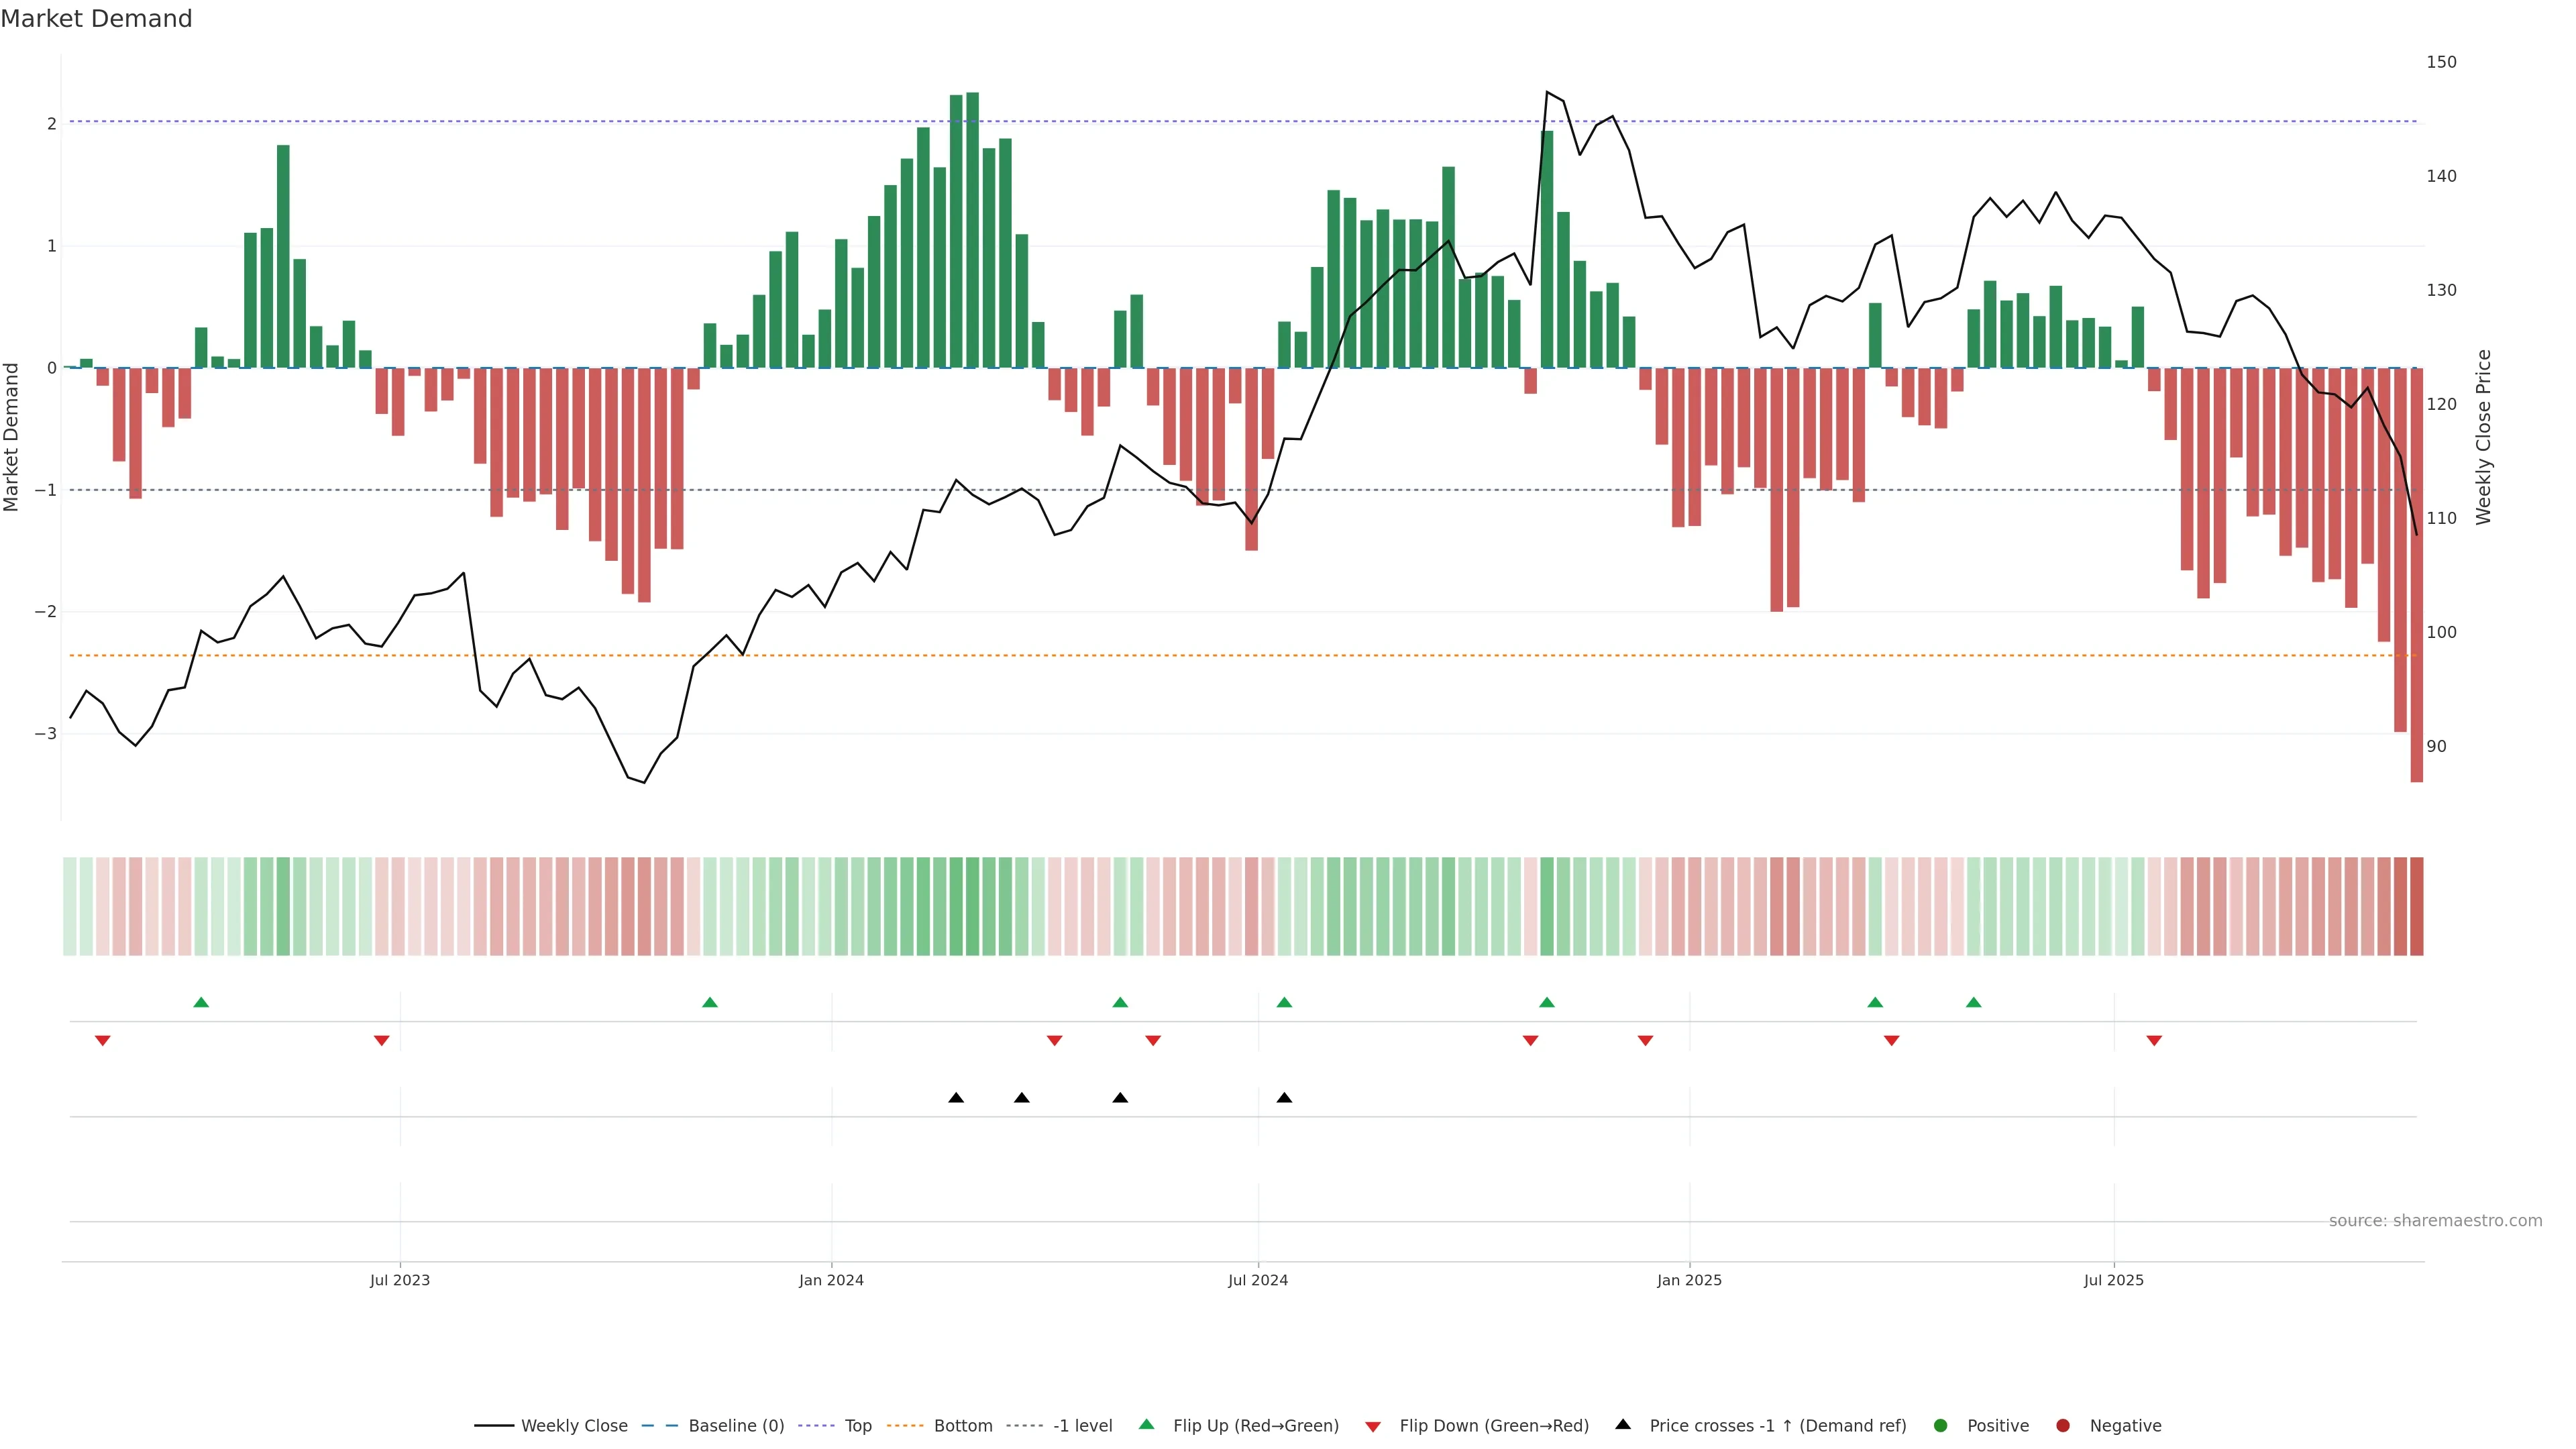Screen dimensions: 2576x1449
Task: Click the Jul 2025 x-axis label
Action: (x=2113, y=1280)
